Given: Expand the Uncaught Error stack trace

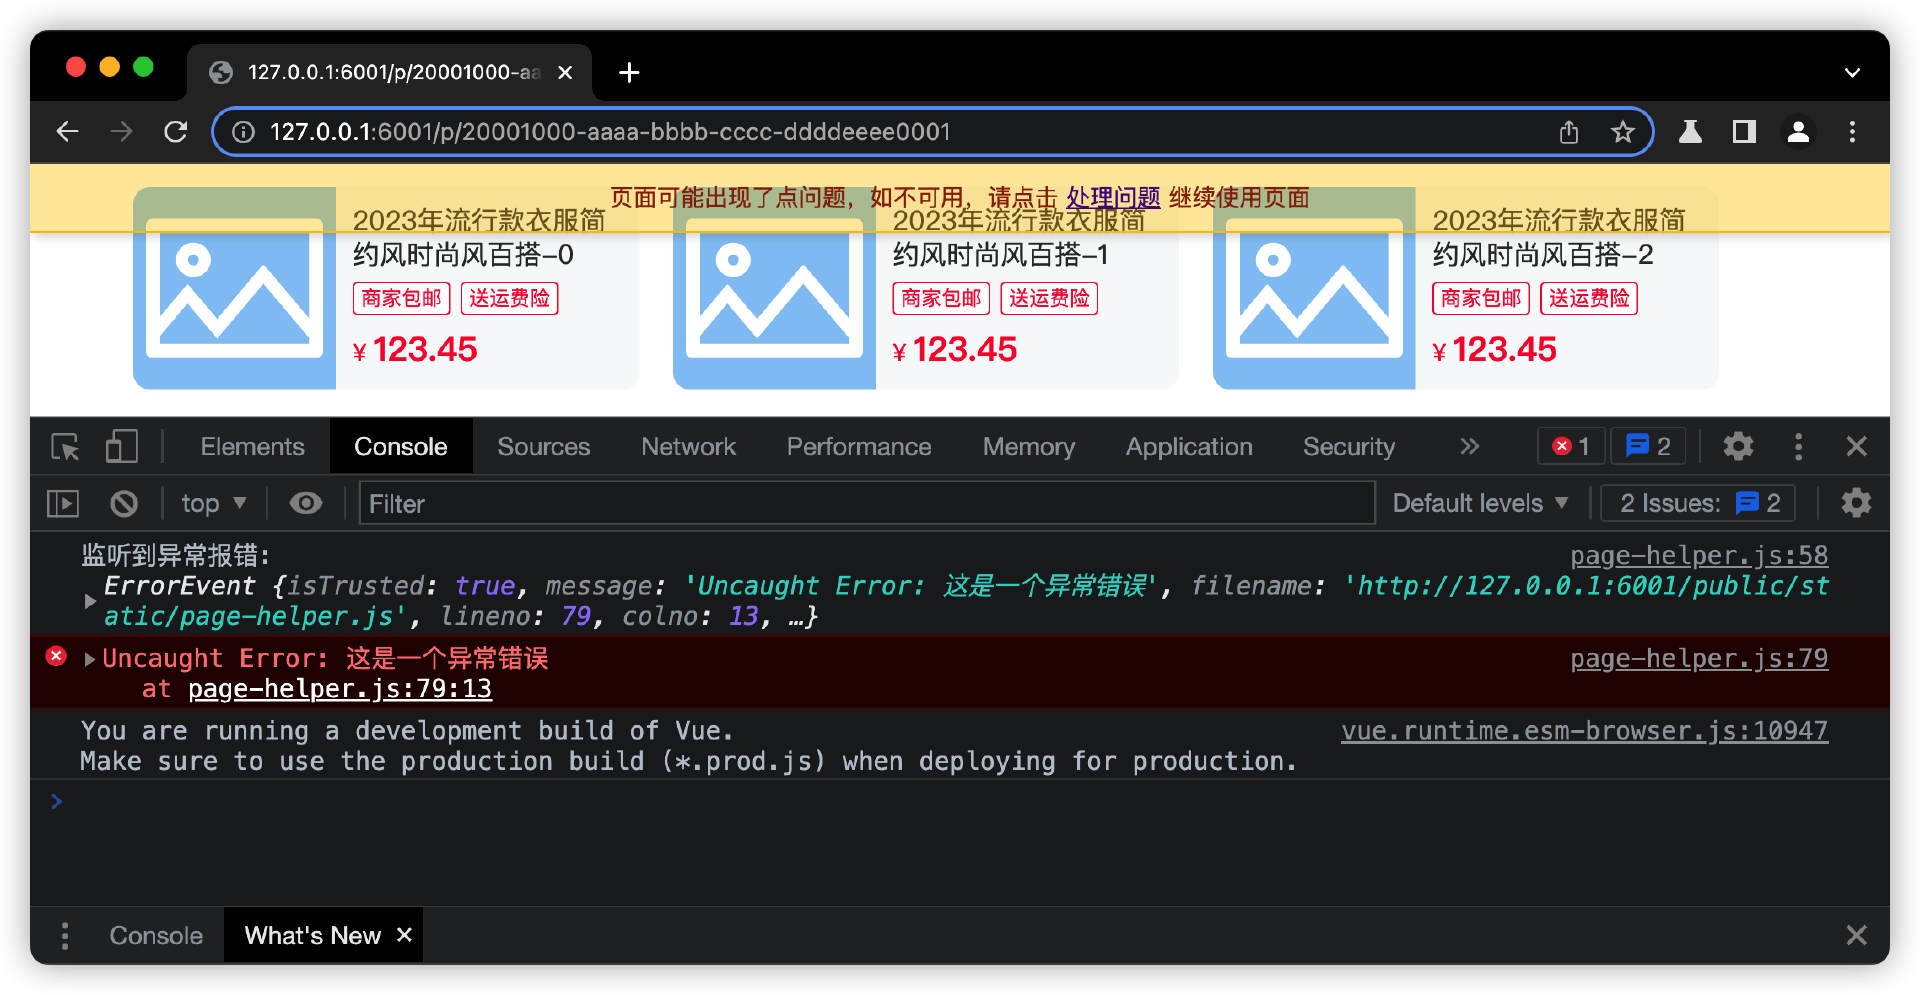Looking at the screenshot, I should pyautogui.click(x=90, y=659).
